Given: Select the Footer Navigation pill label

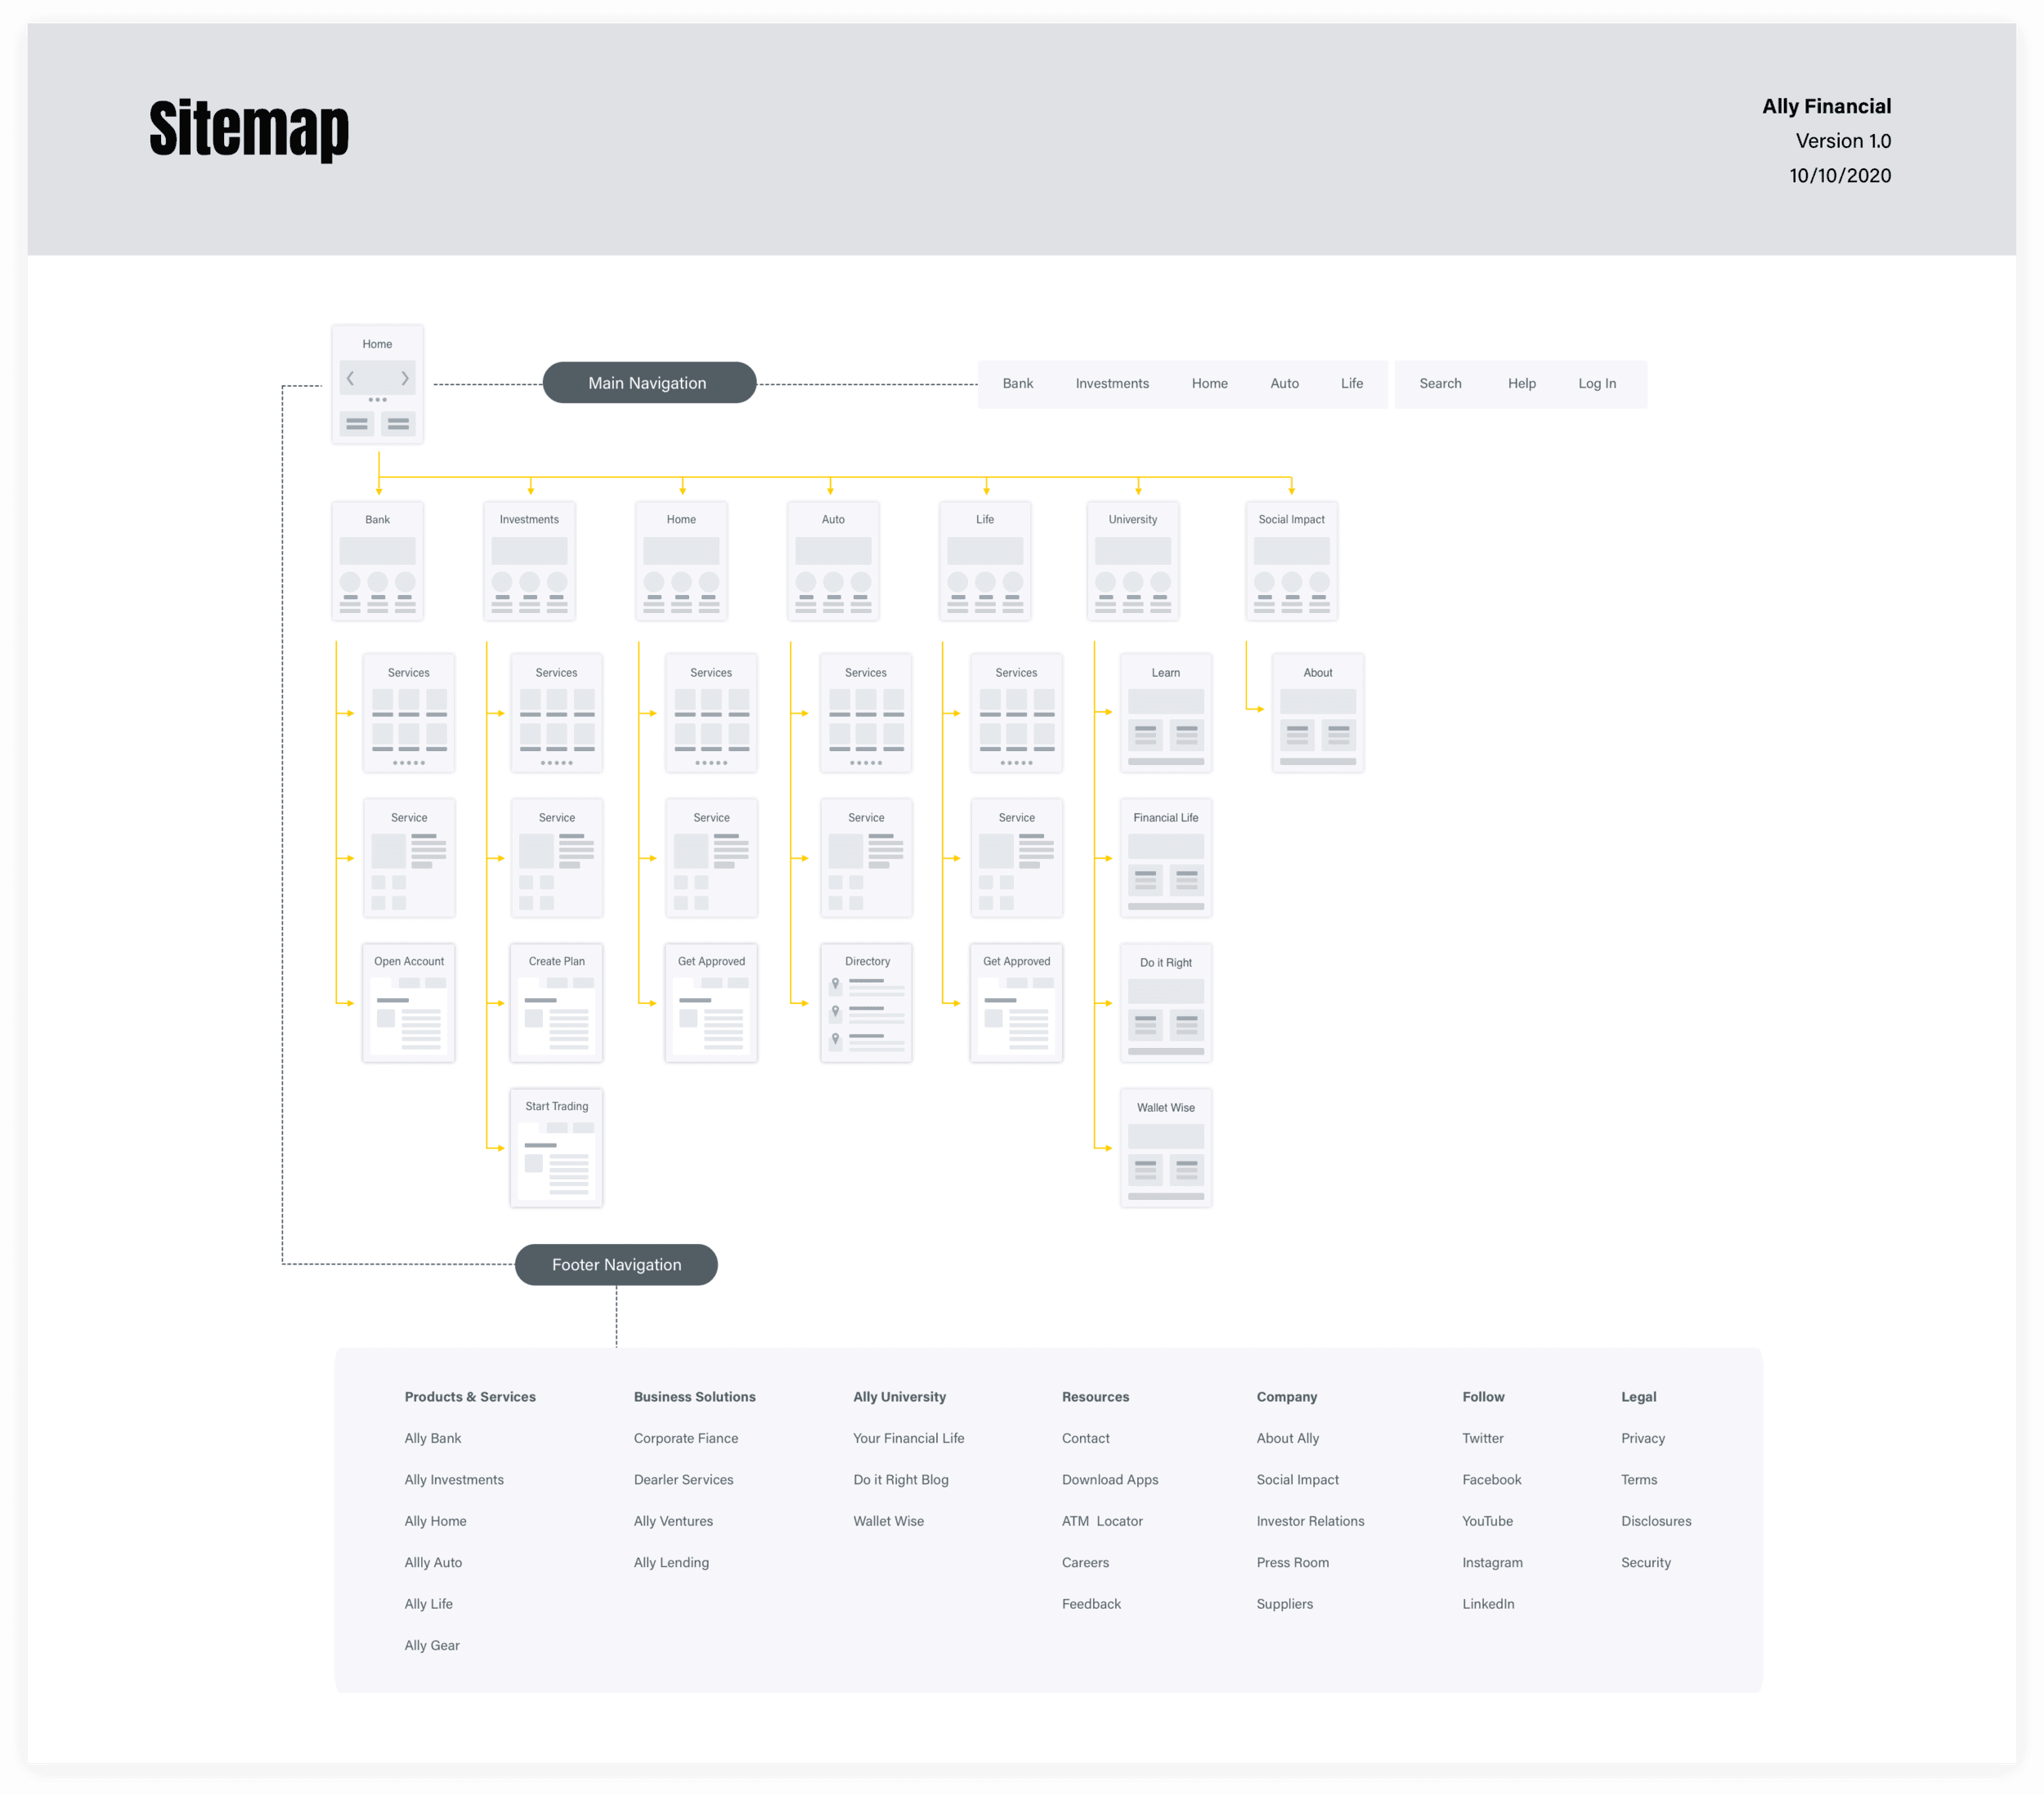Looking at the screenshot, I should click(616, 1265).
